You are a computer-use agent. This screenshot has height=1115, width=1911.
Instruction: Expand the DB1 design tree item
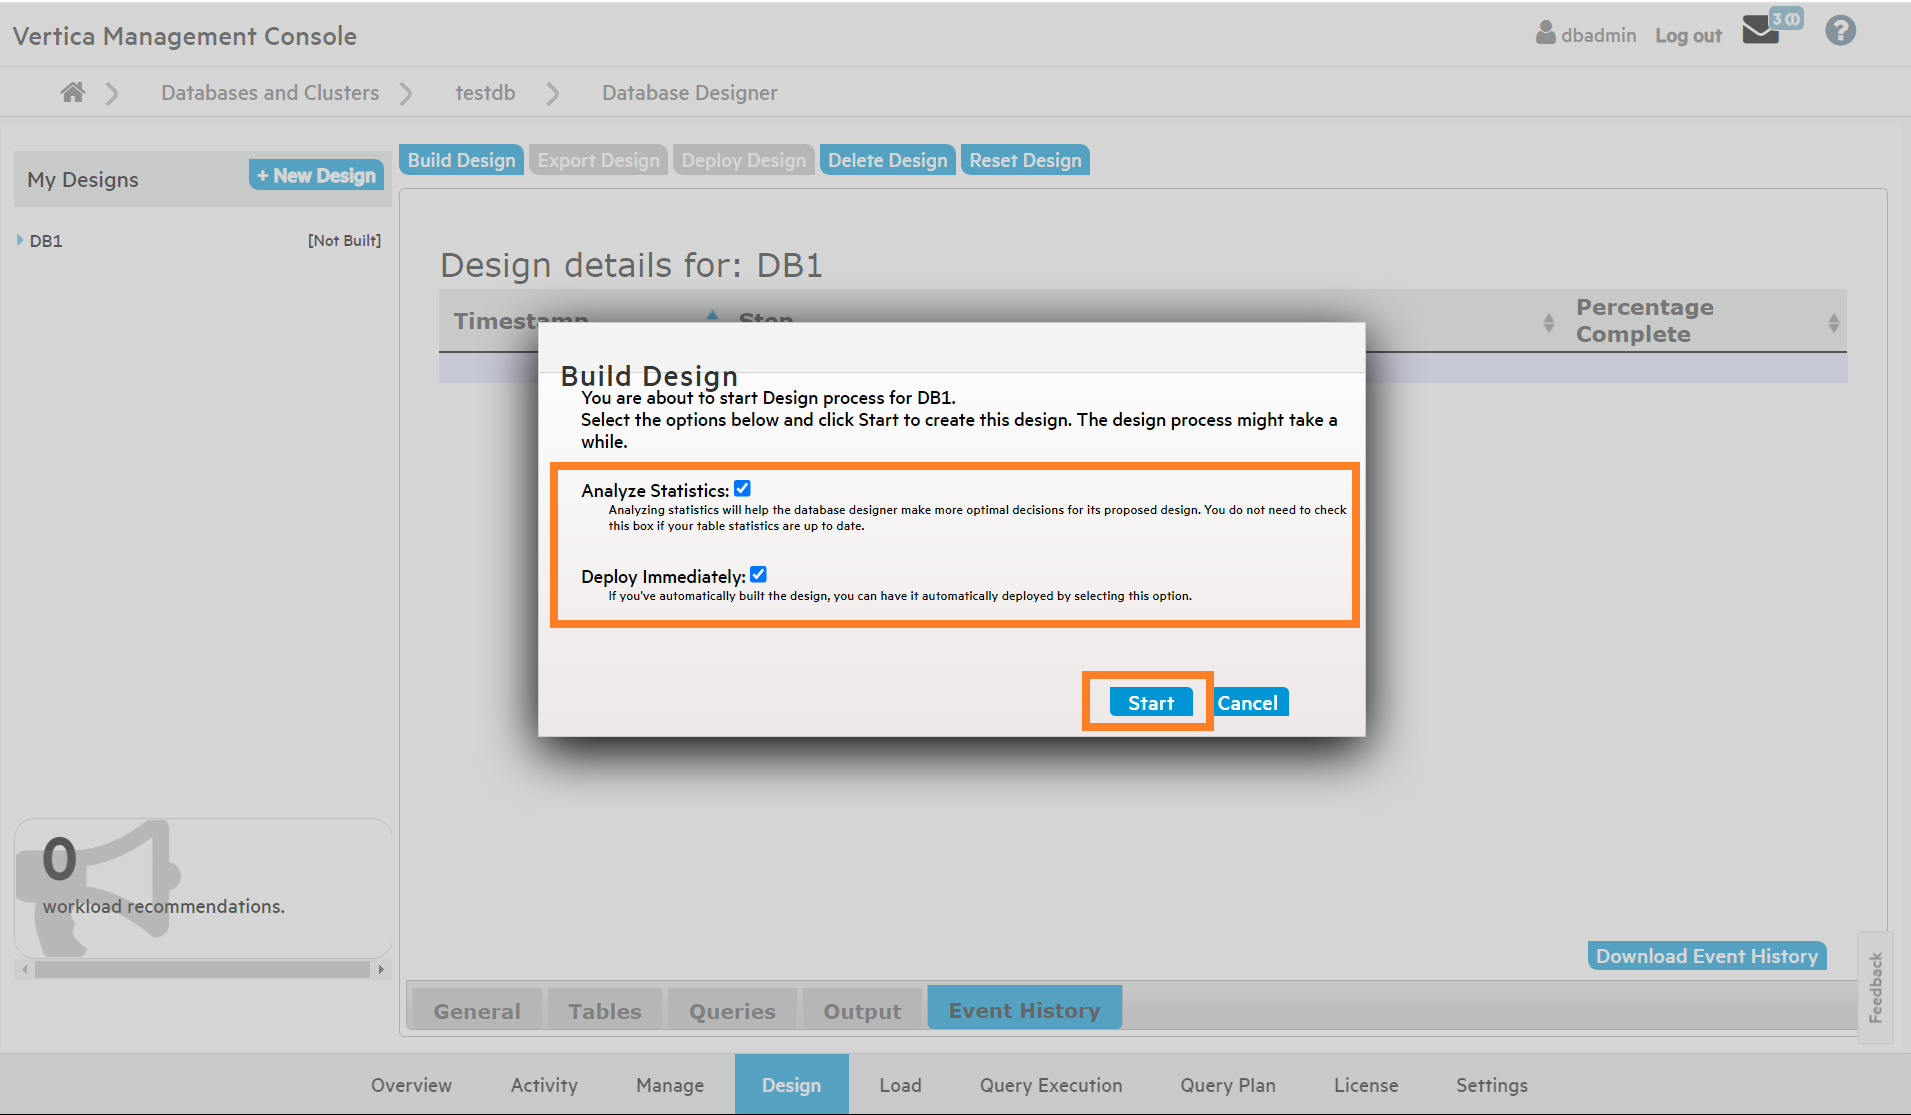click(x=20, y=240)
